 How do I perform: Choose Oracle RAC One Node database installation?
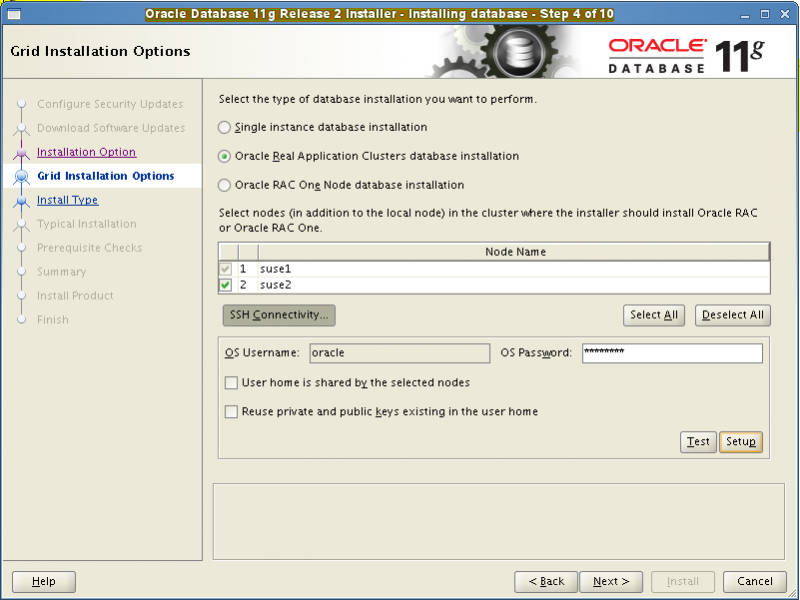[x=225, y=185]
